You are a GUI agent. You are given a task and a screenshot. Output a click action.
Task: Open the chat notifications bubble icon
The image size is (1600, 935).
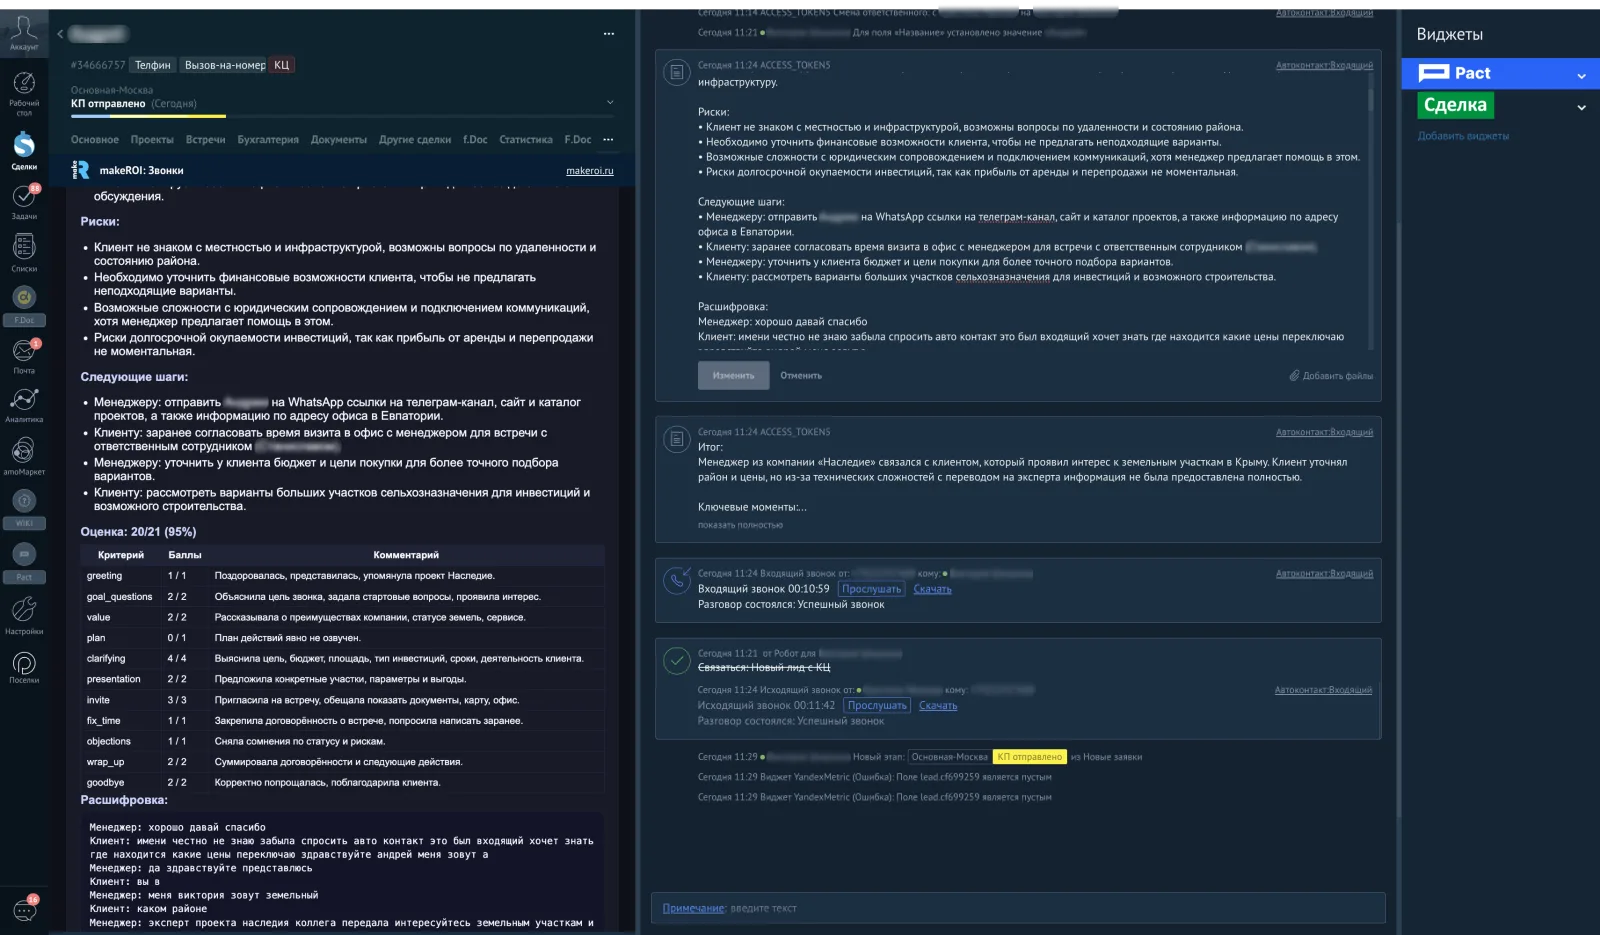[25, 909]
